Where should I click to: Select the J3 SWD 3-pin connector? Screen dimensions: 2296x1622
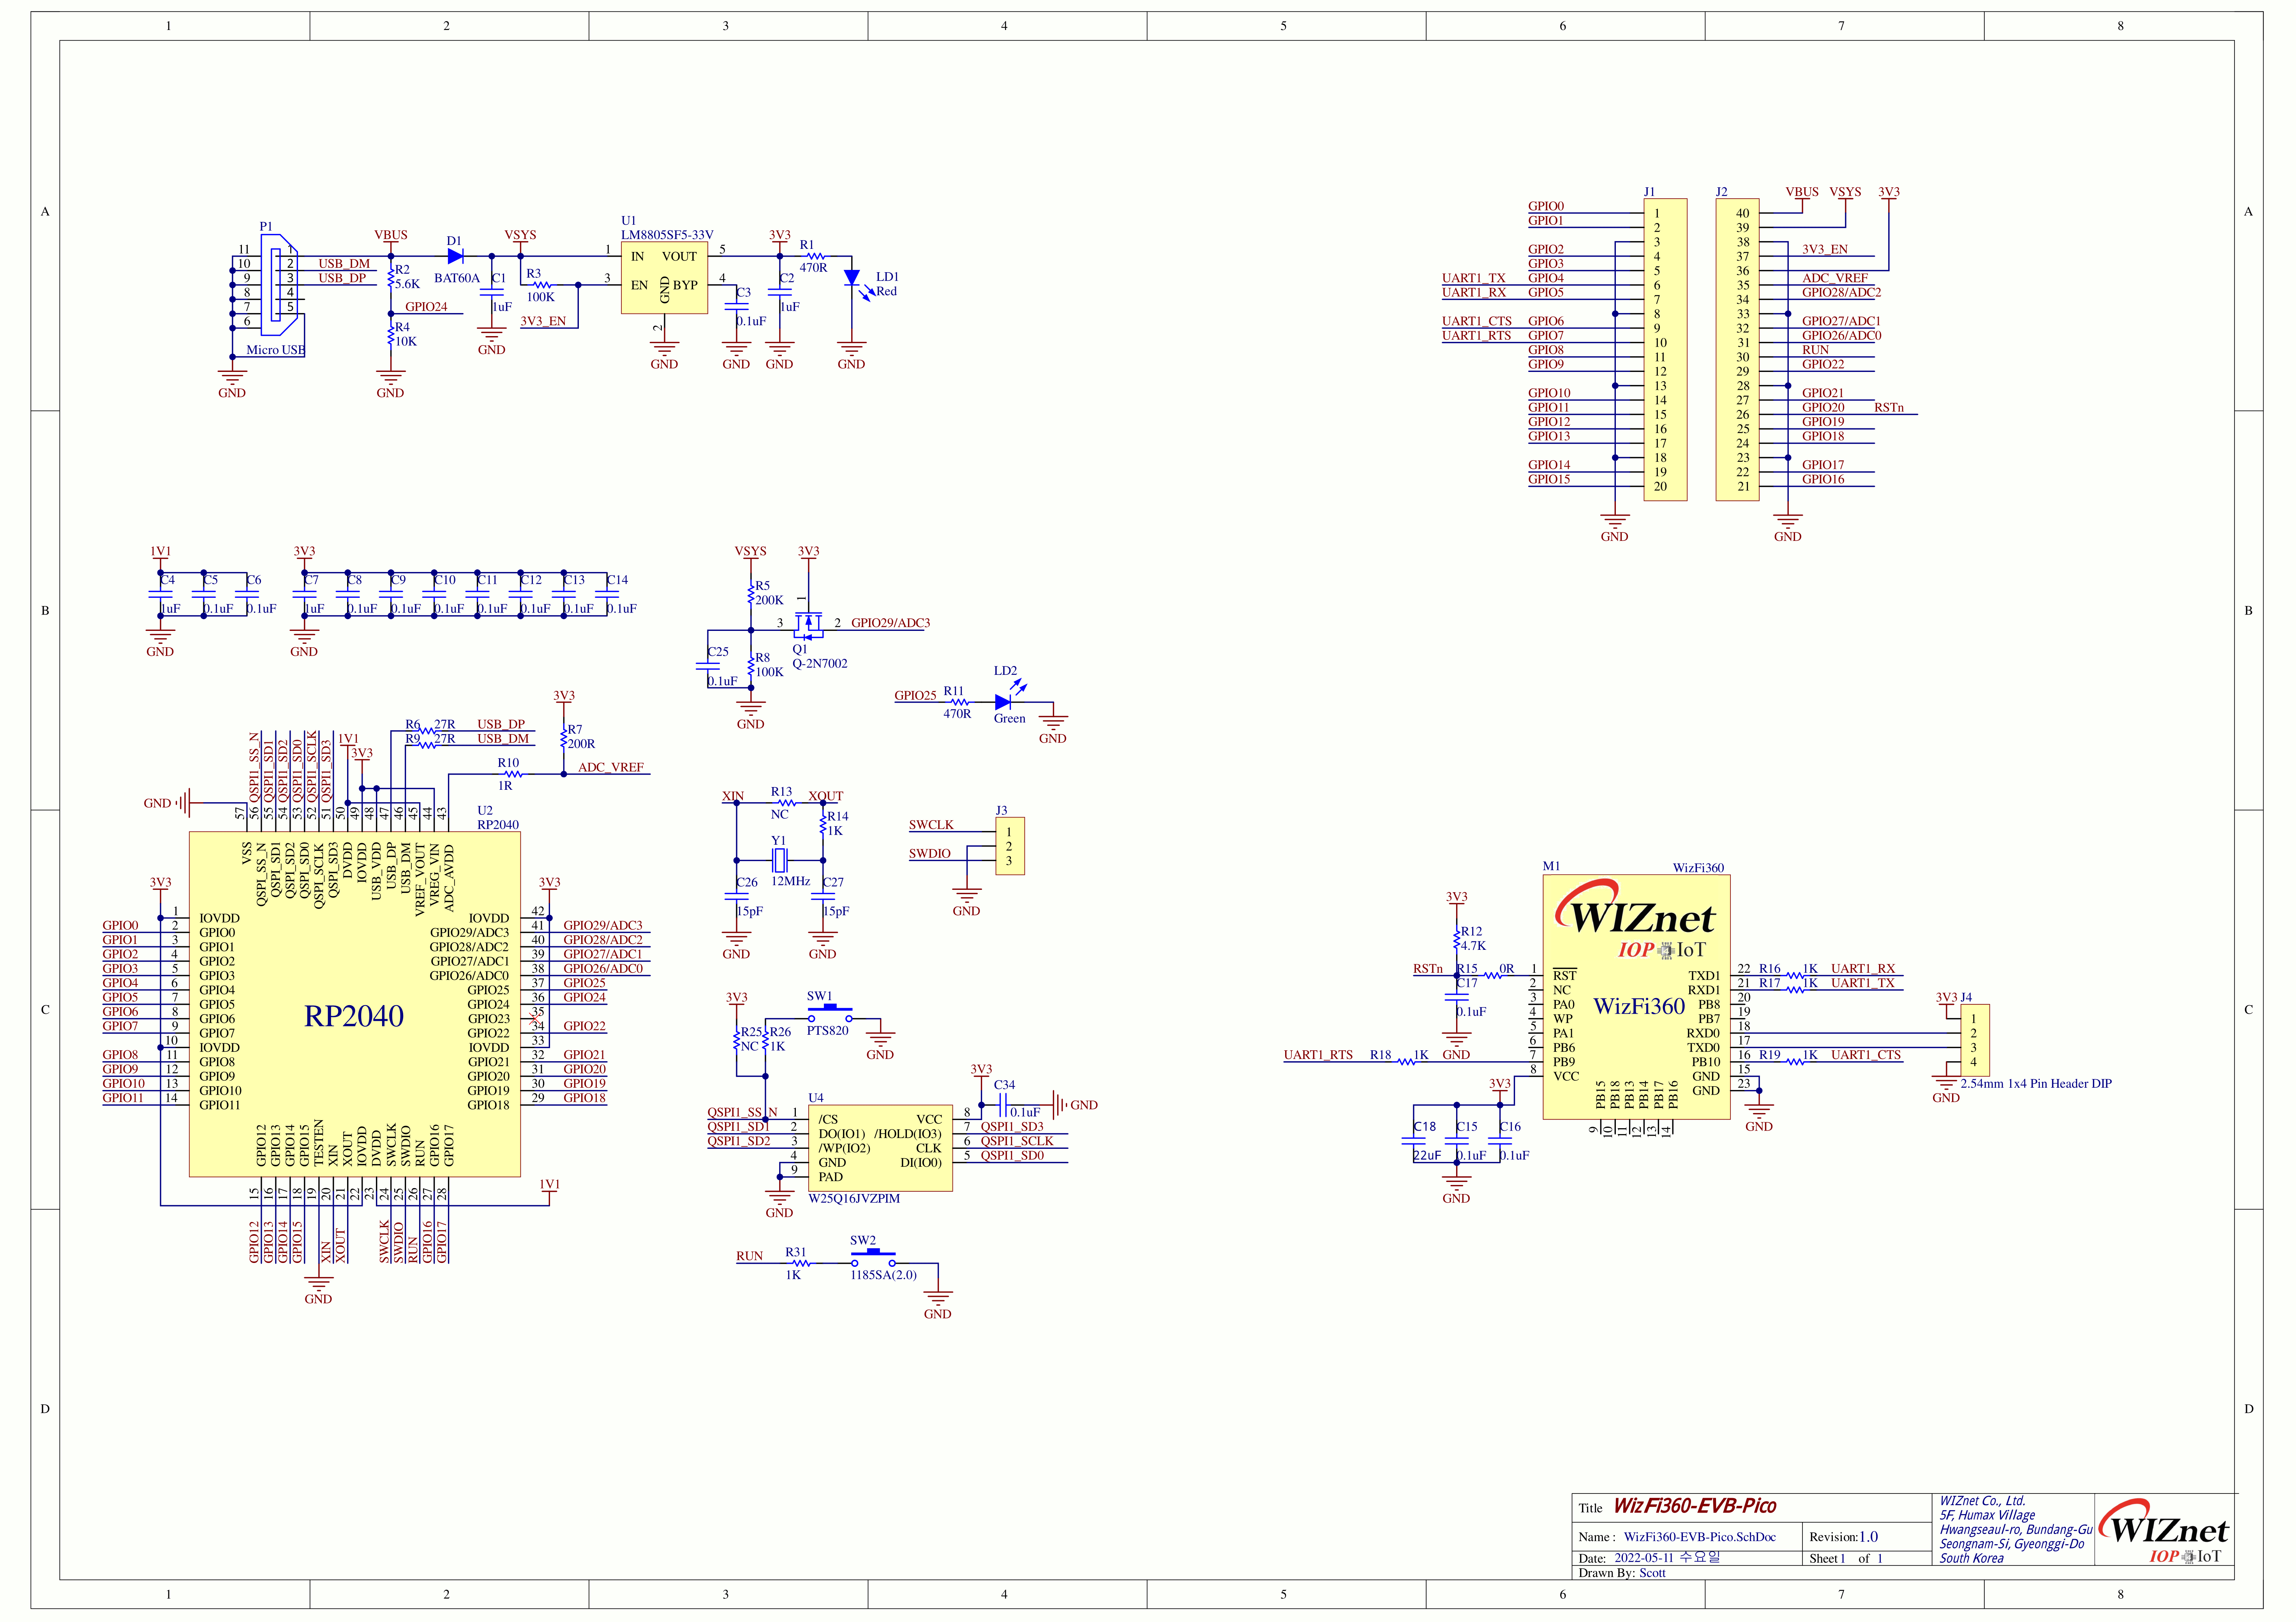1010,846
